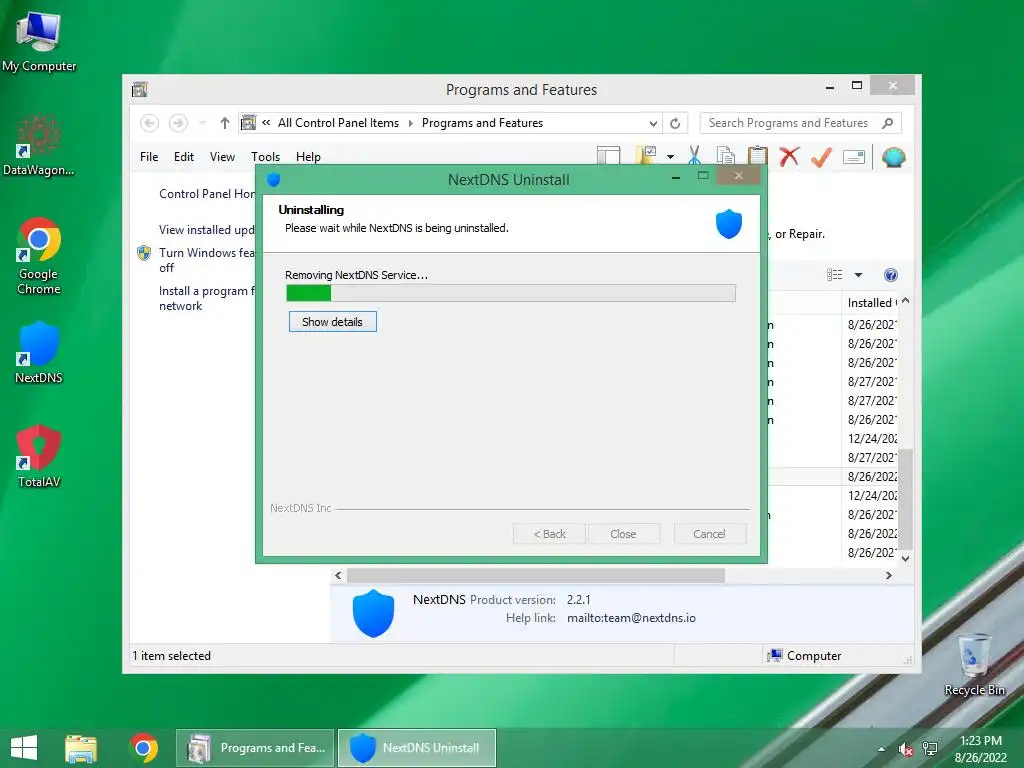This screenshot has height=768, width=1024.
Task: Click the horizontal scrollbar thumb
Action: (536, 575)
